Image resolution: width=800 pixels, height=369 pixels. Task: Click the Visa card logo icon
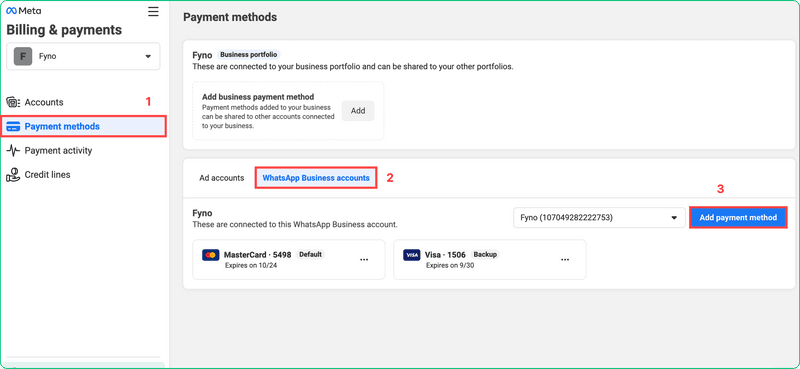411,255
